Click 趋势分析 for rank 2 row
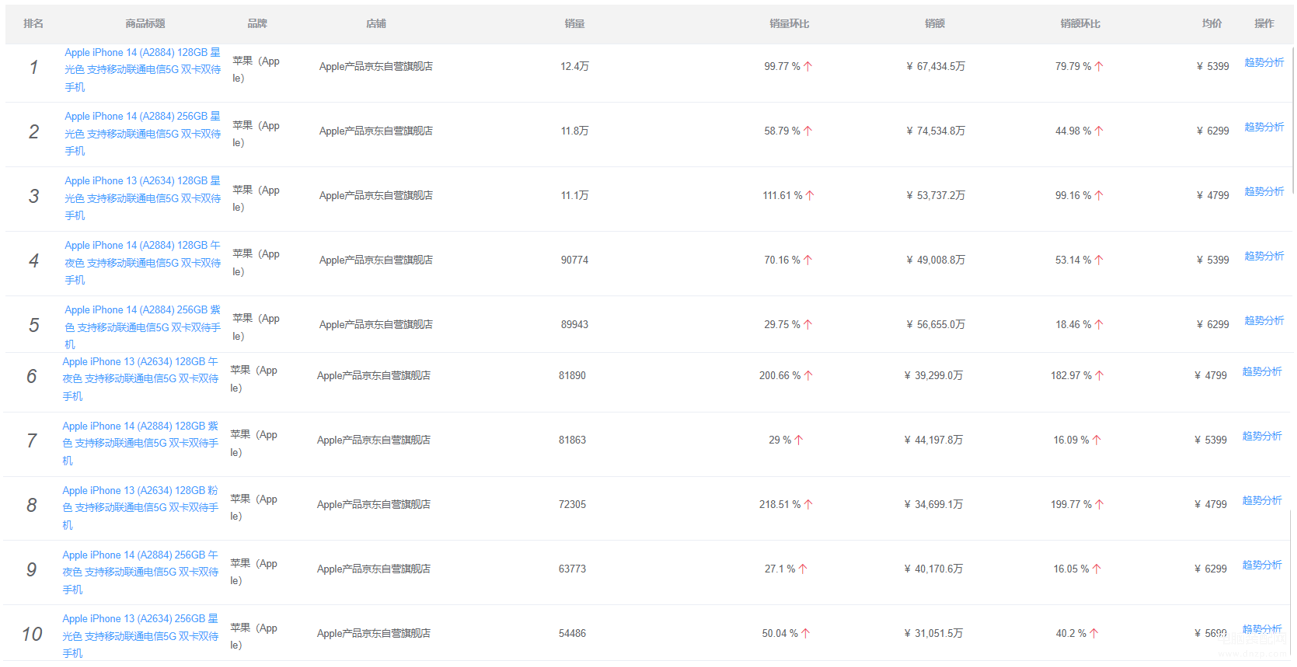The width and height of the screenshot is (1297, 667). pyautogui.click(x=1264, y=127)
